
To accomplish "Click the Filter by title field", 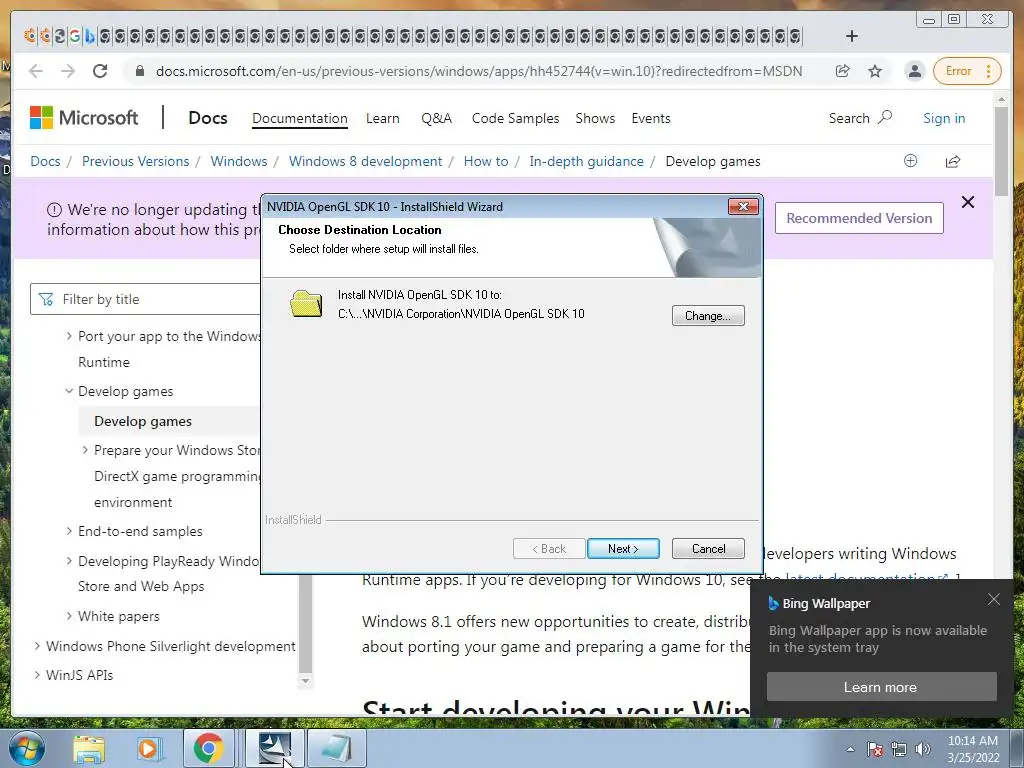I will (x=145, y=299).
